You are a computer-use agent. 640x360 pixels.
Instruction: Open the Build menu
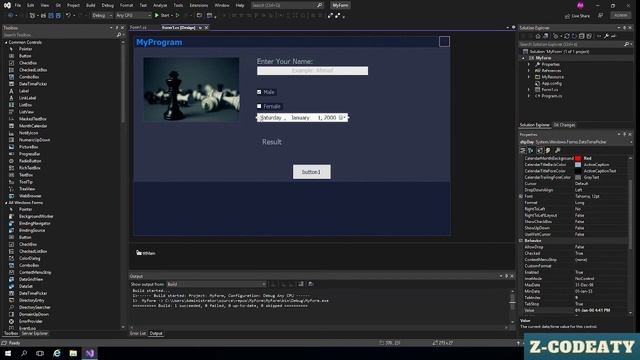coord(91,5)
